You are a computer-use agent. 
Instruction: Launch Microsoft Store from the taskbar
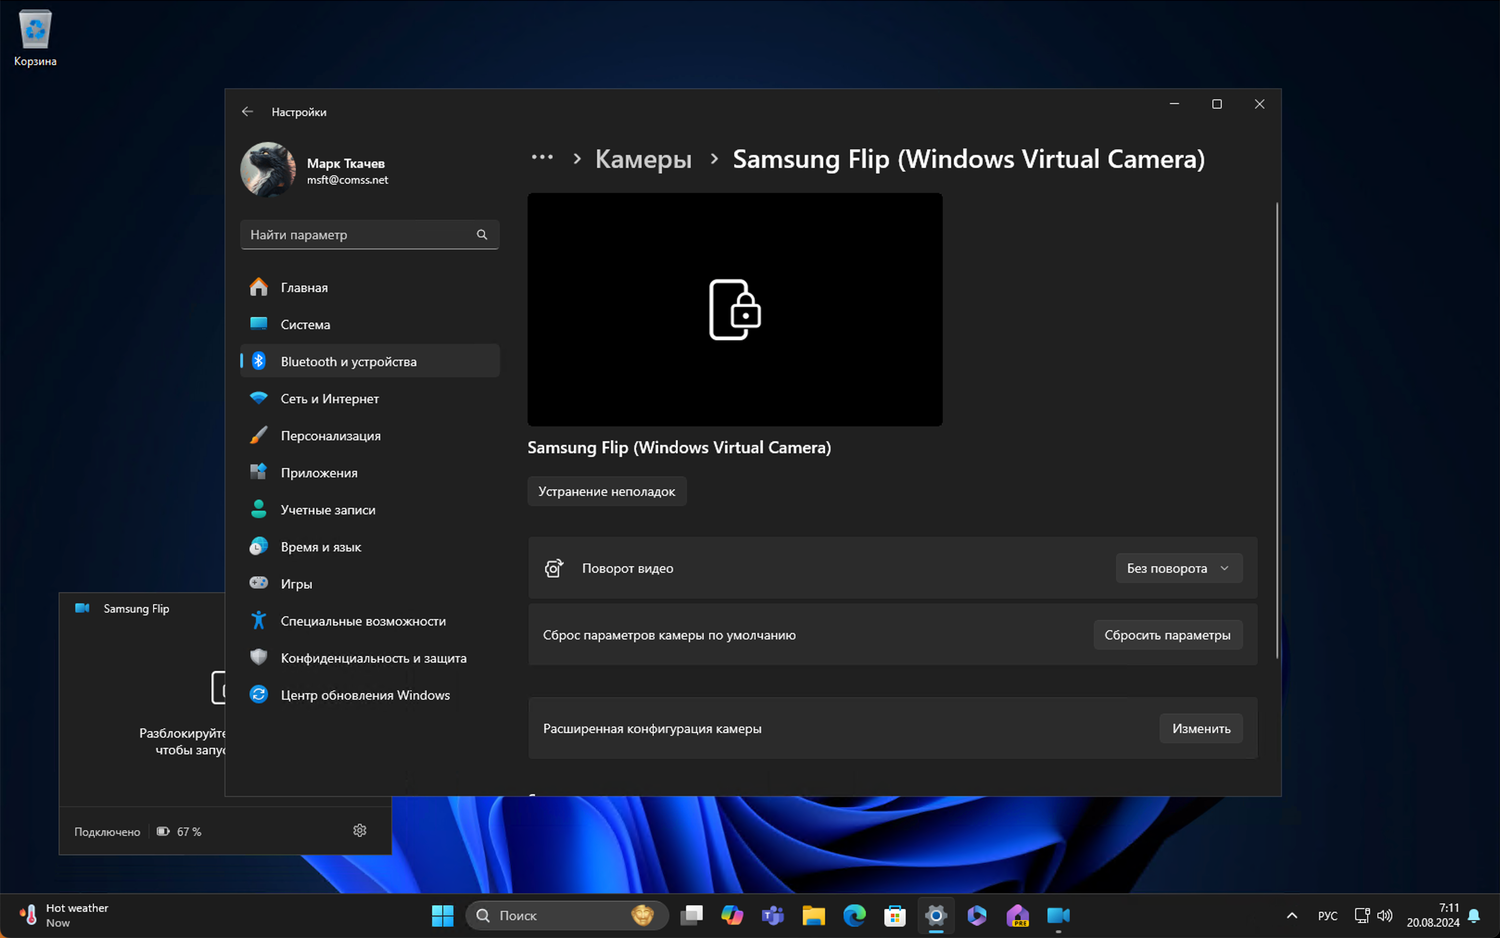(x=895, y=916)
